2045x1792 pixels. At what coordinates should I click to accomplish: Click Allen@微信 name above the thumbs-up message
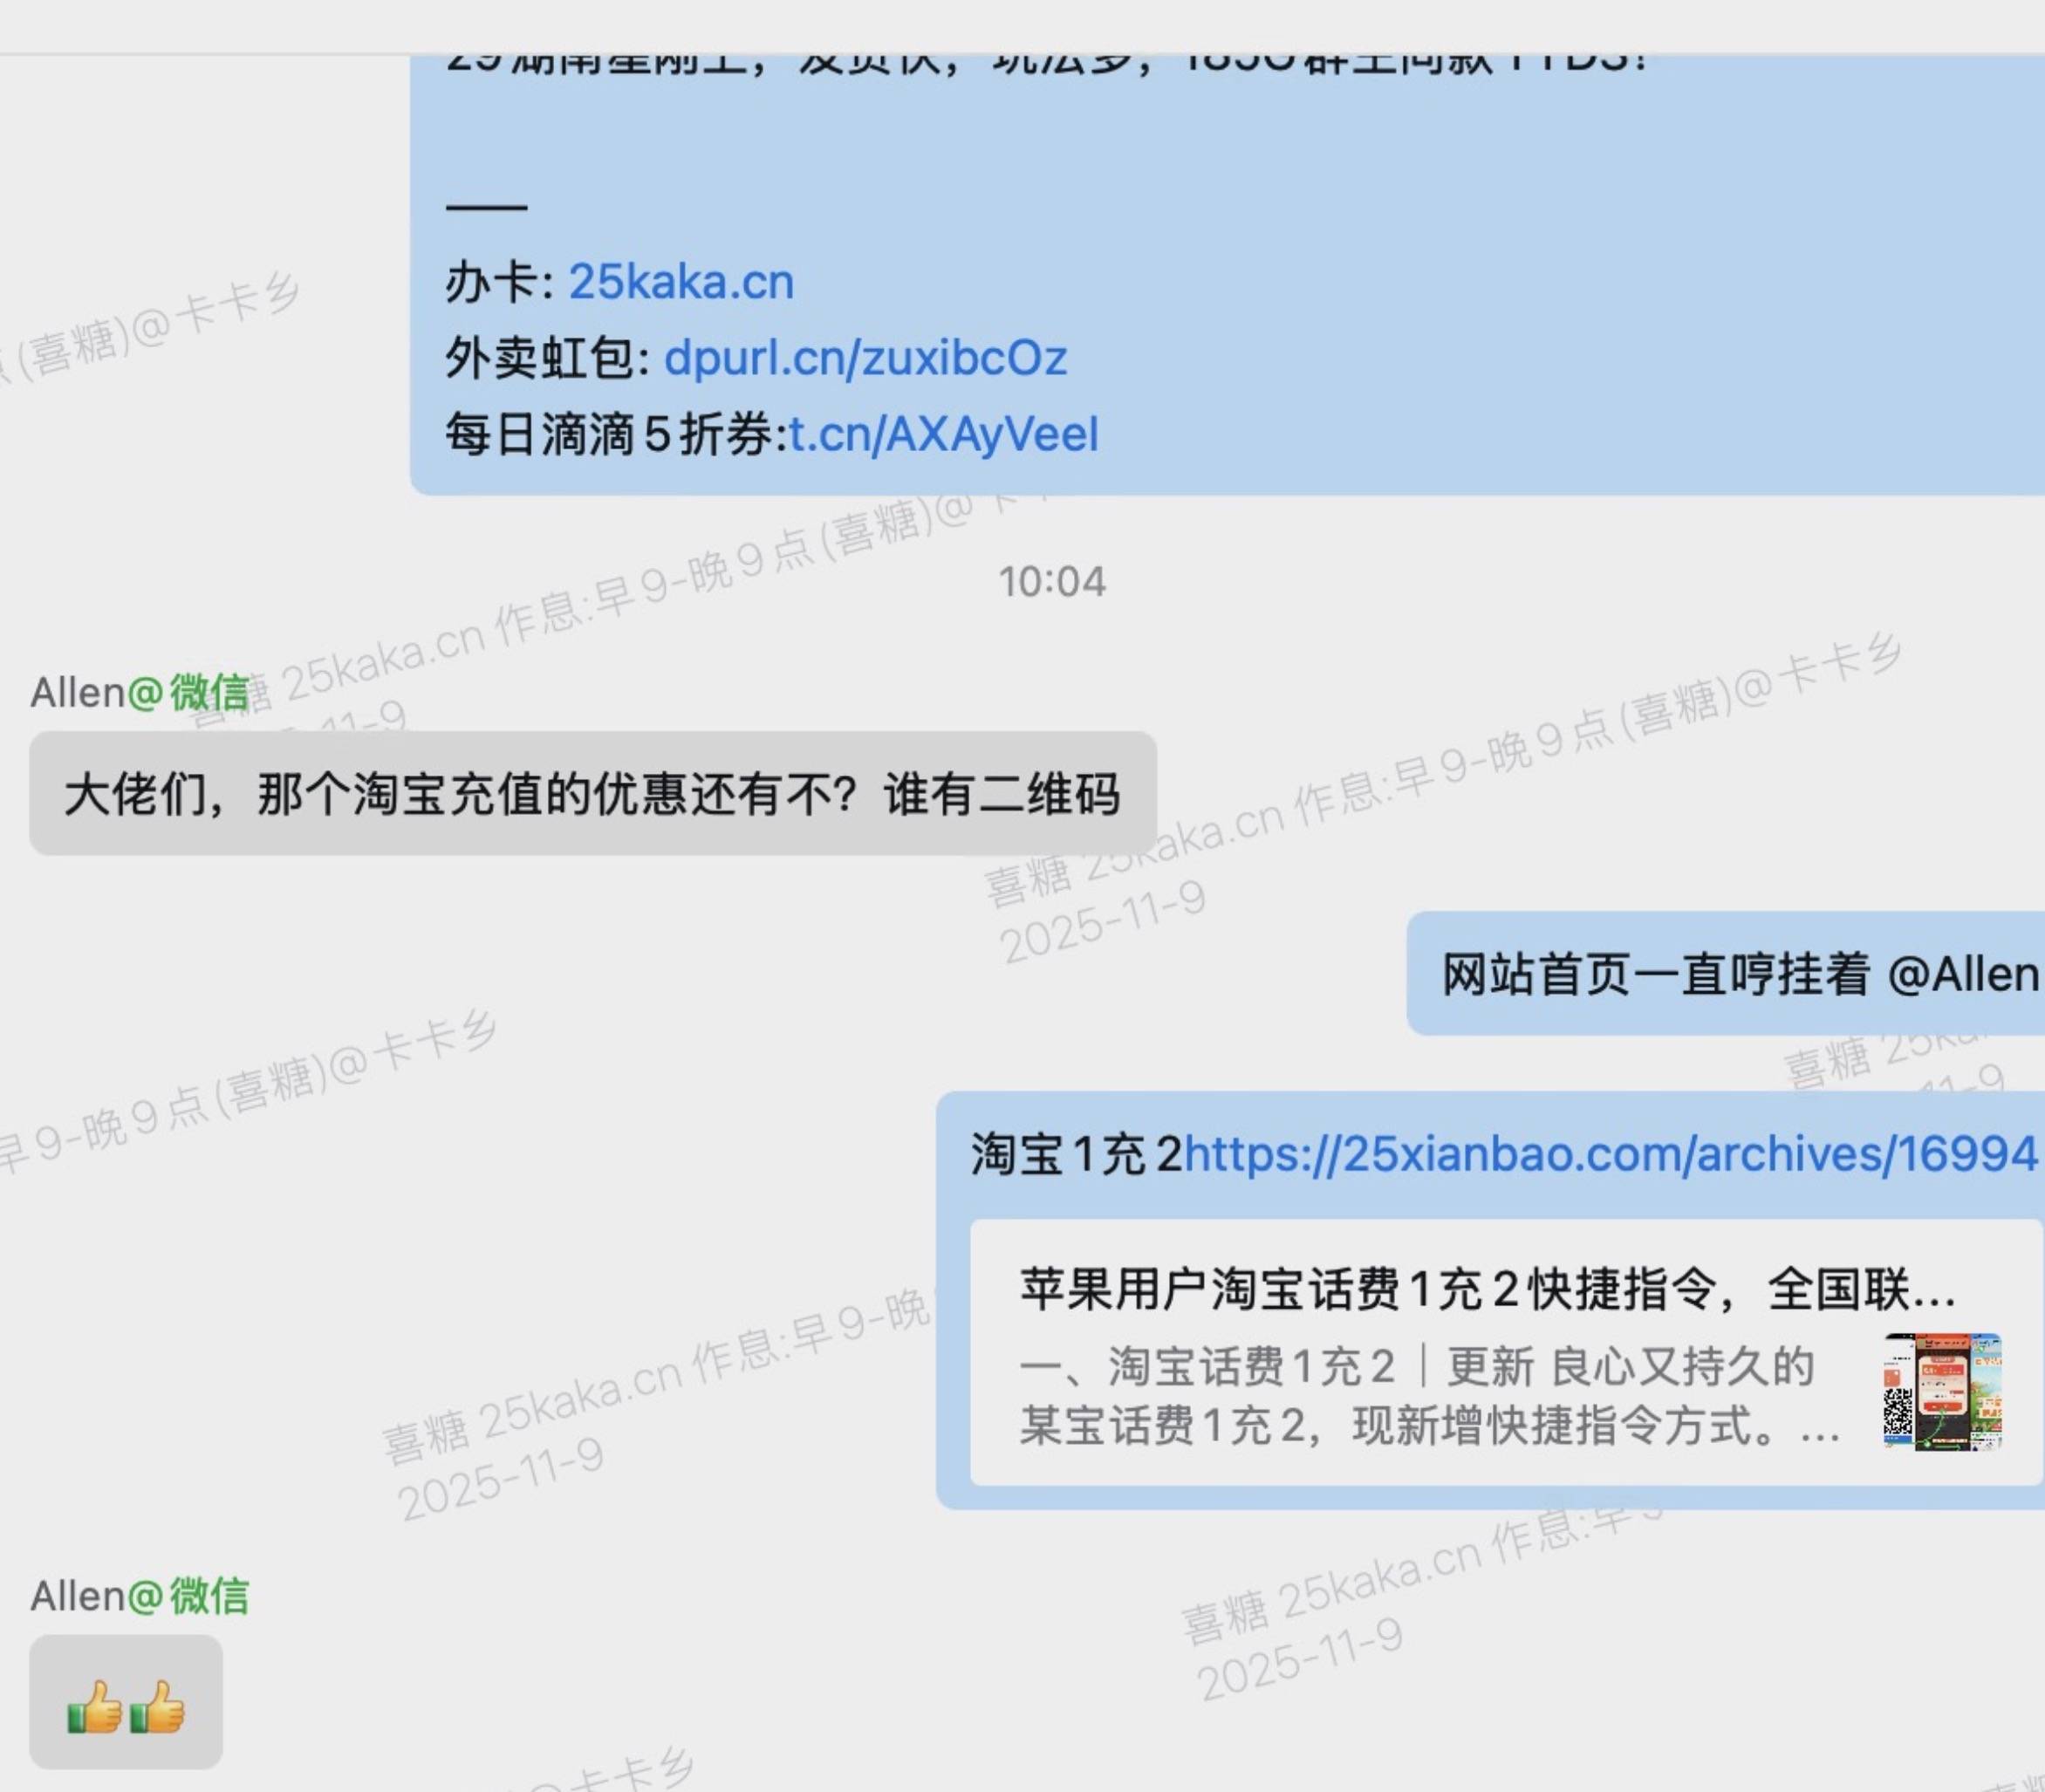(139, 1596)
